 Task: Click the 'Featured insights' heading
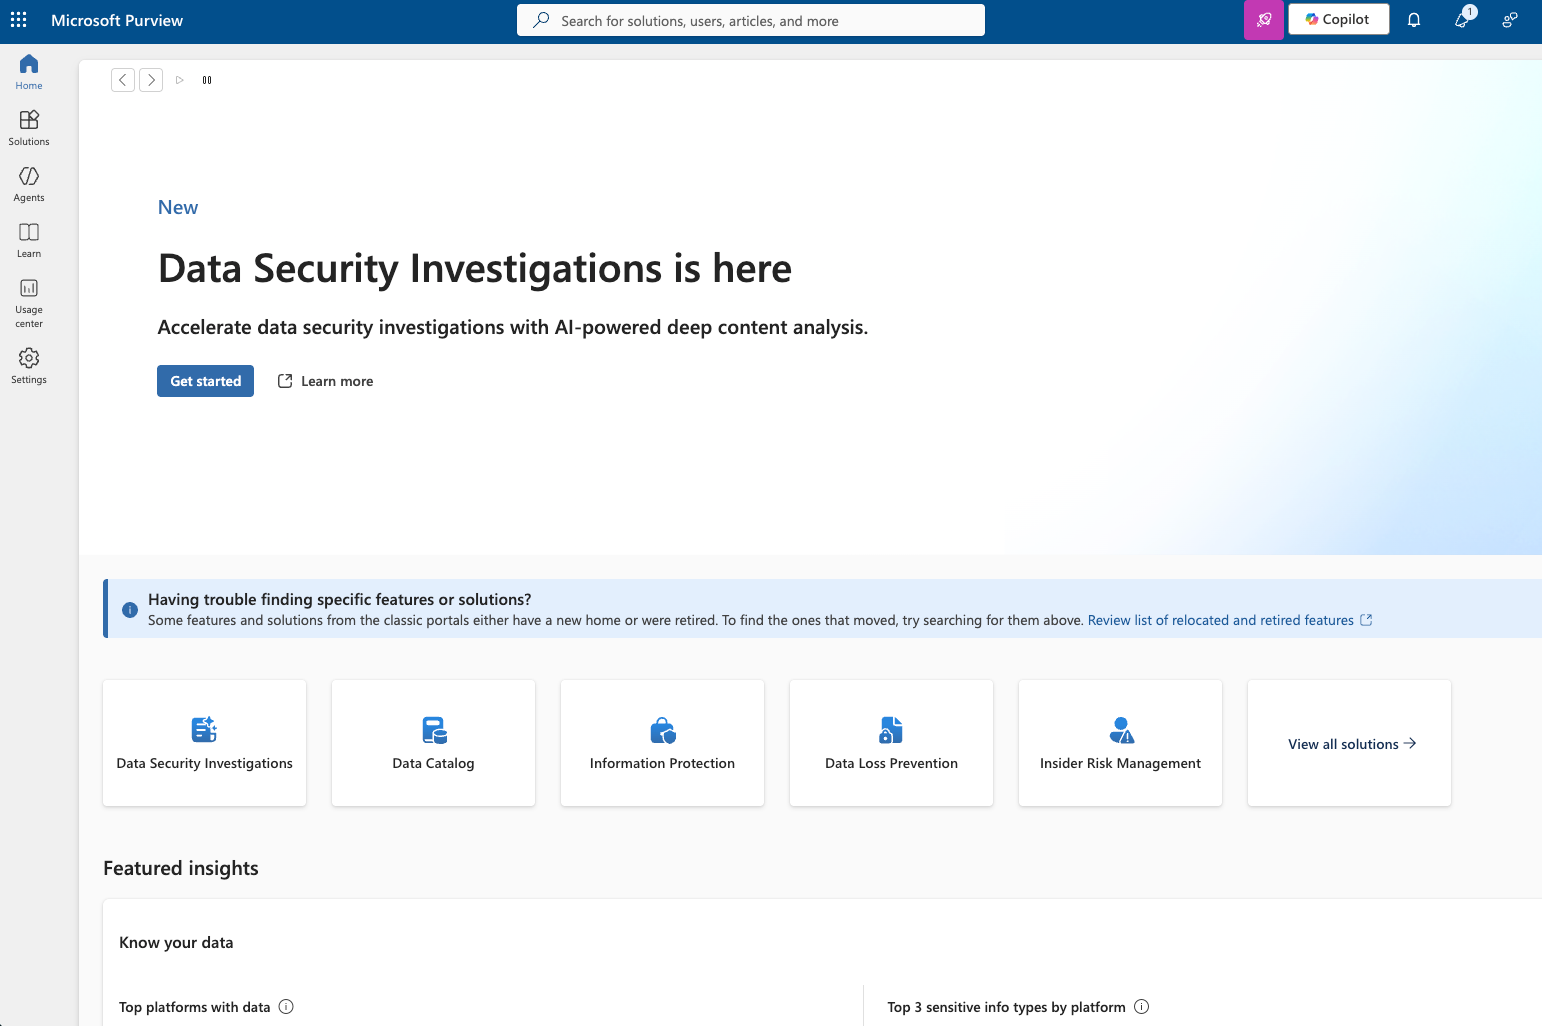pos(181,868)
